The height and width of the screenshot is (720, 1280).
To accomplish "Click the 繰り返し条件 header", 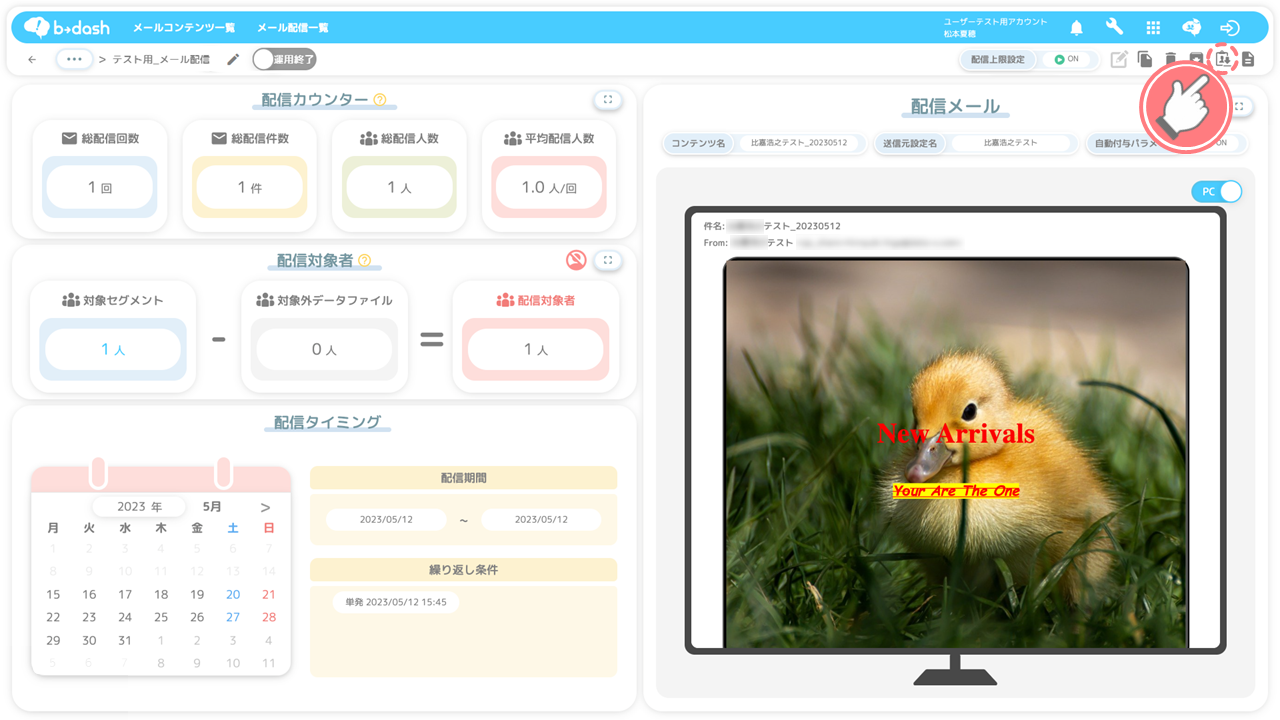I will [464, 570].
